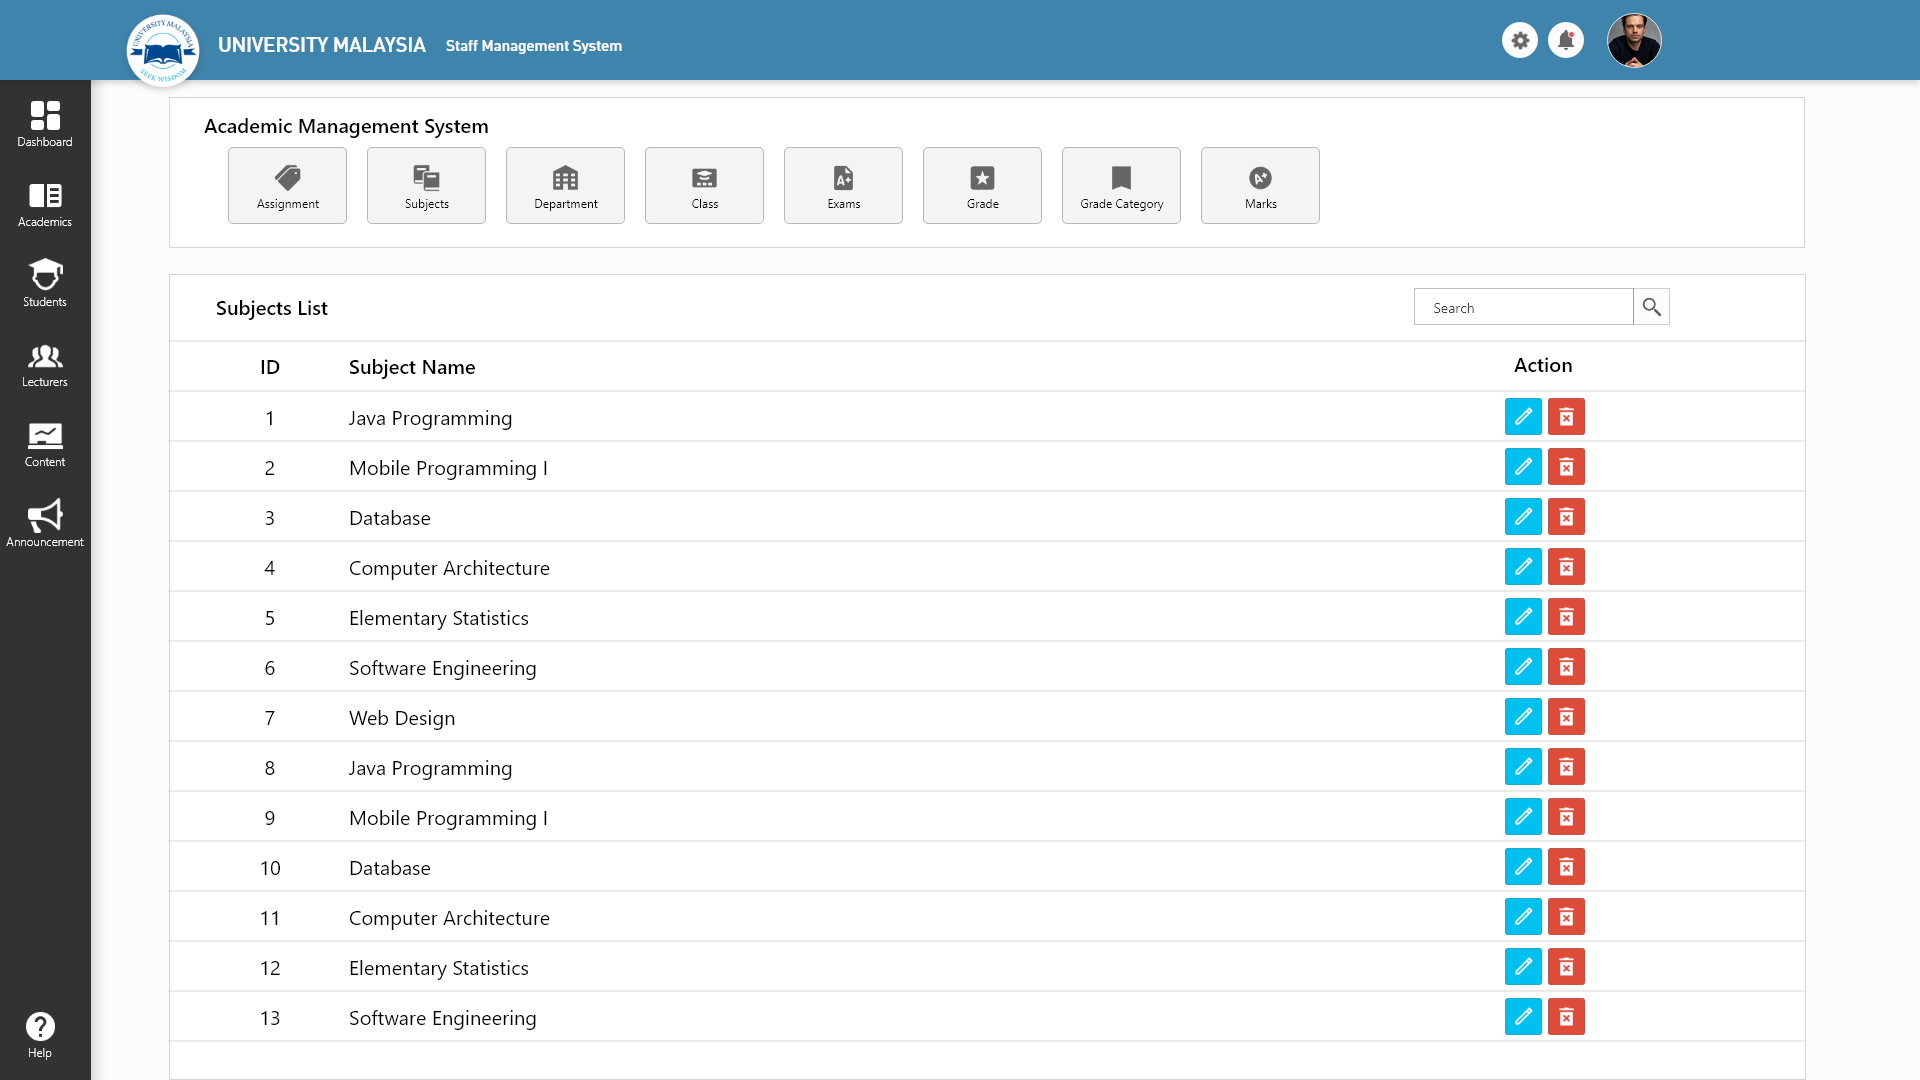
Task: Open the Content sidebar section
Action: pyautogui.click(x=45, y=445)
